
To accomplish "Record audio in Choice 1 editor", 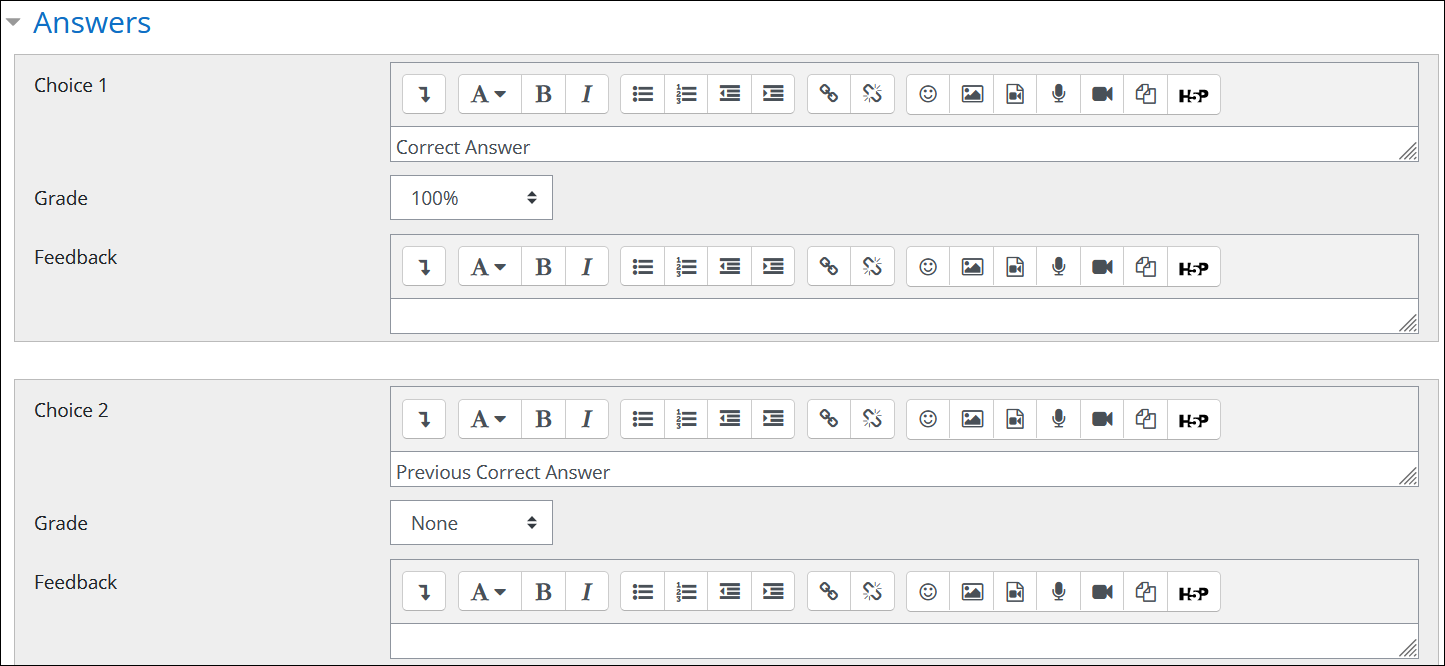I will 1059,94.
